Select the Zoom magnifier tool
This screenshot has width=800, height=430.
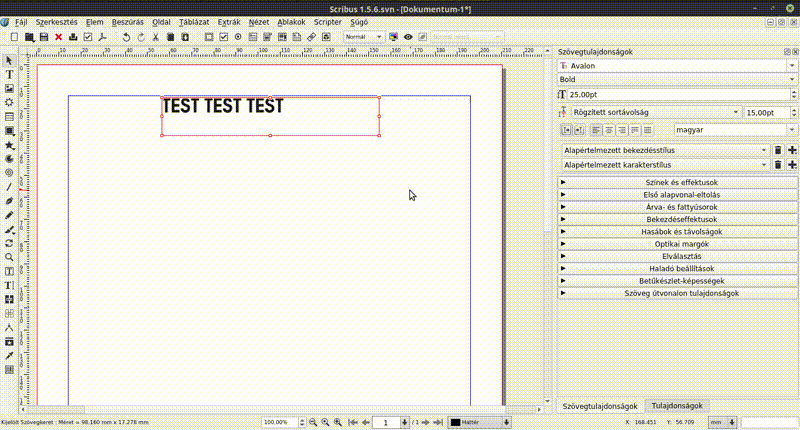click(10, 257)
